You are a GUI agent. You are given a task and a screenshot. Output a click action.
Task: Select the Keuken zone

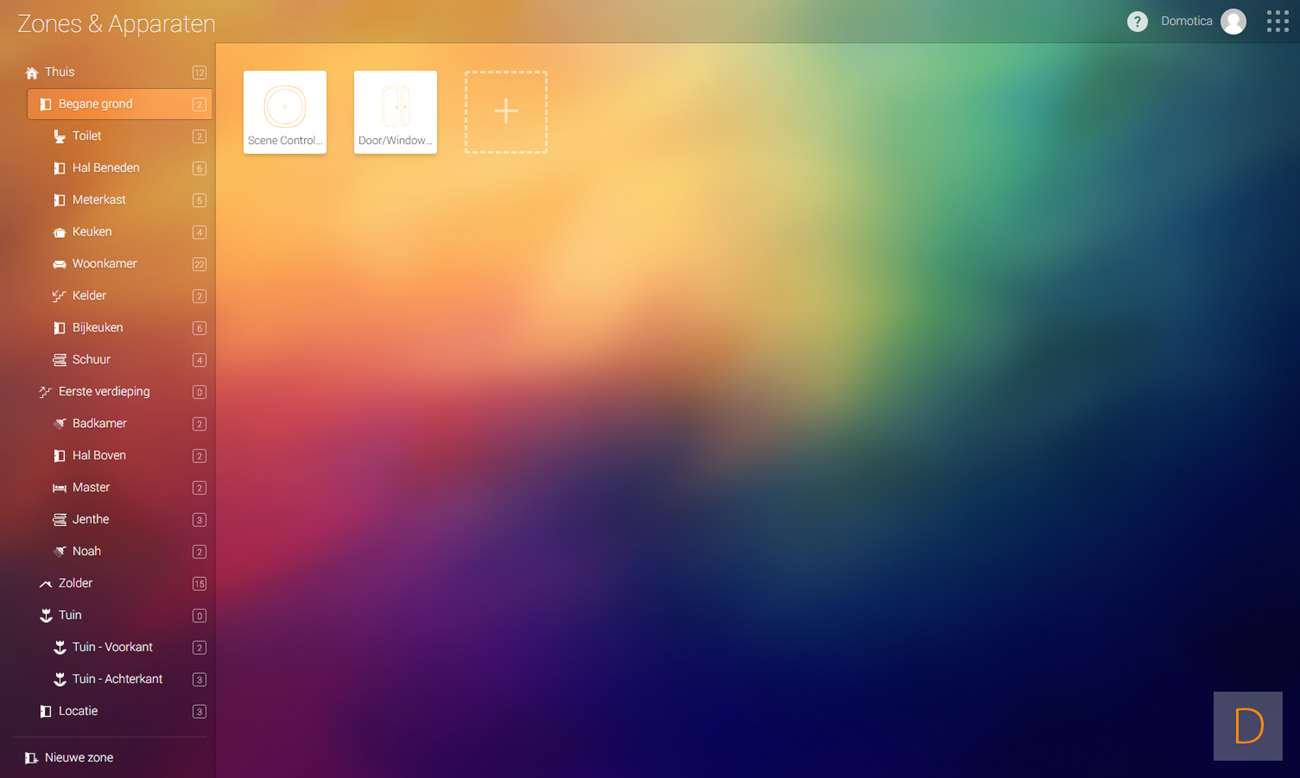pyautogui.click(x=92, y=232)
